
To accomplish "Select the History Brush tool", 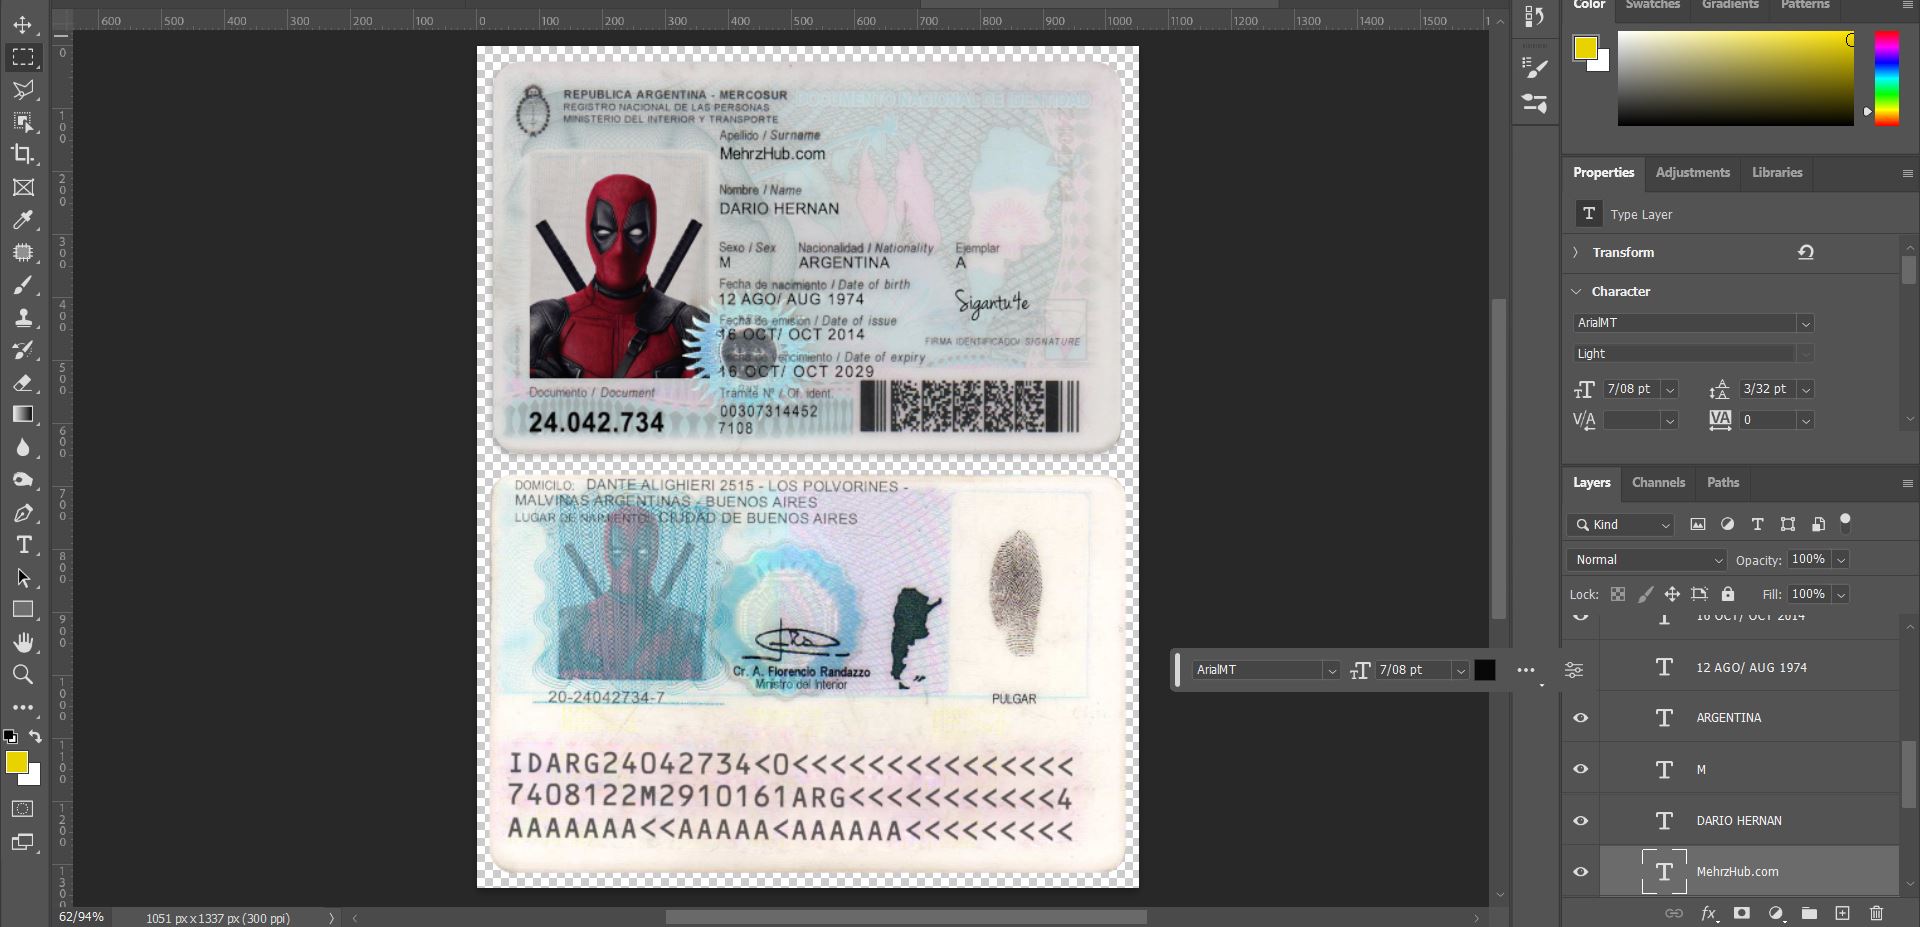I will click(23, 350).
